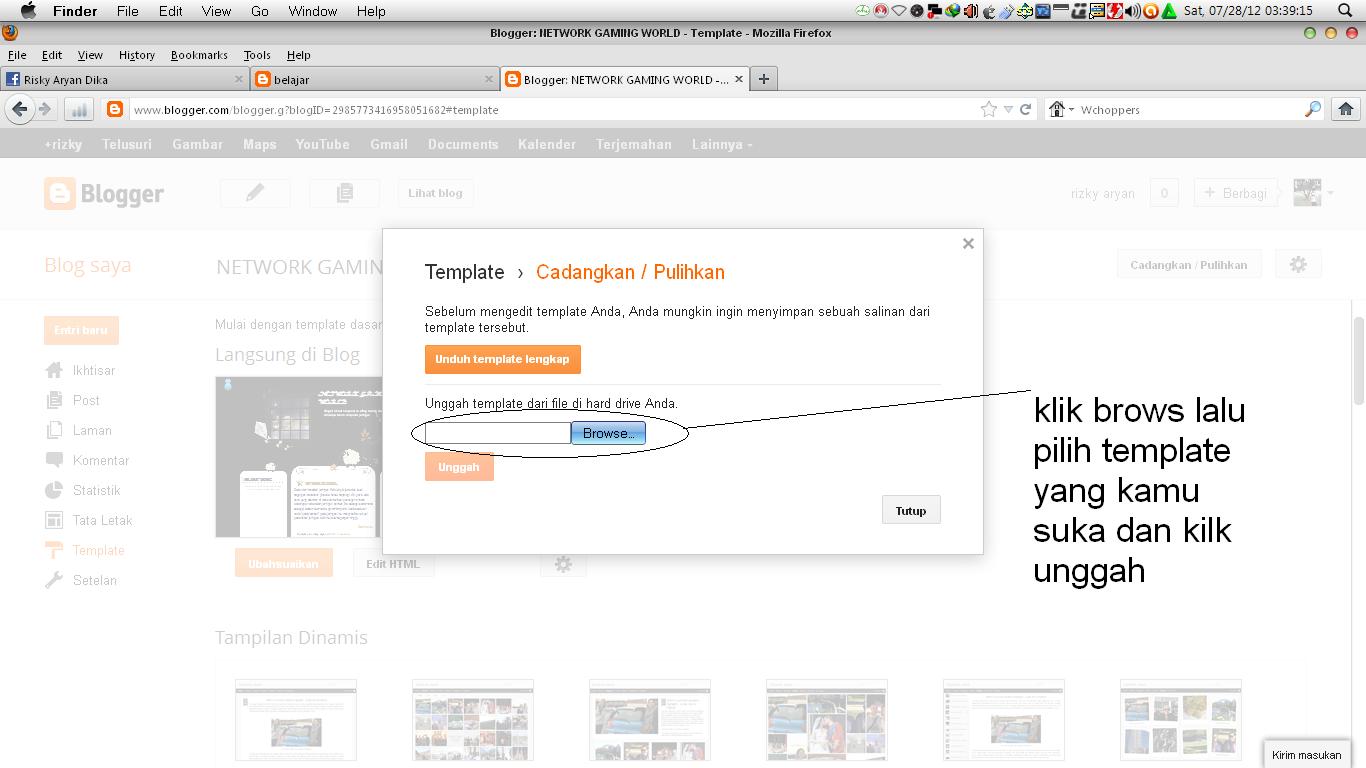
Task: Open the Laman link in sidebar
Action: (x=92, y=430)
